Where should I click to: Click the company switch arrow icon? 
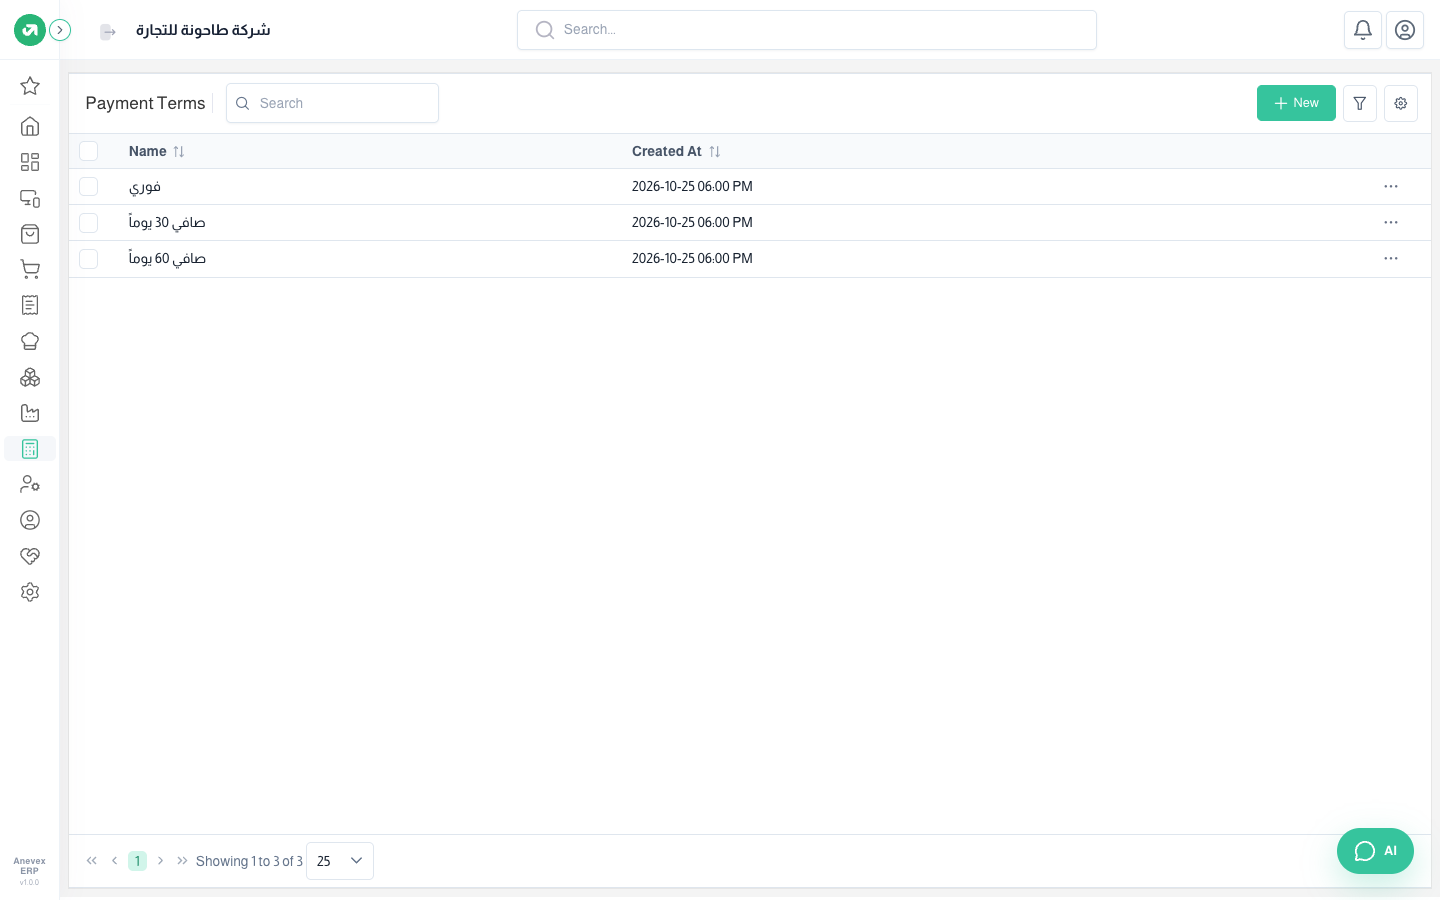[x=108, y=32]
